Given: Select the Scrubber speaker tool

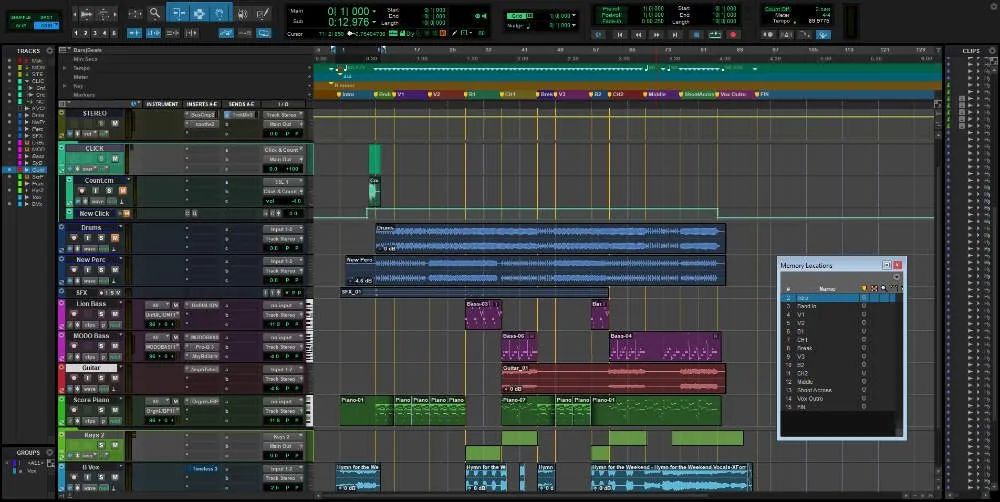Looking at the screenshot, I should point(242,13).
